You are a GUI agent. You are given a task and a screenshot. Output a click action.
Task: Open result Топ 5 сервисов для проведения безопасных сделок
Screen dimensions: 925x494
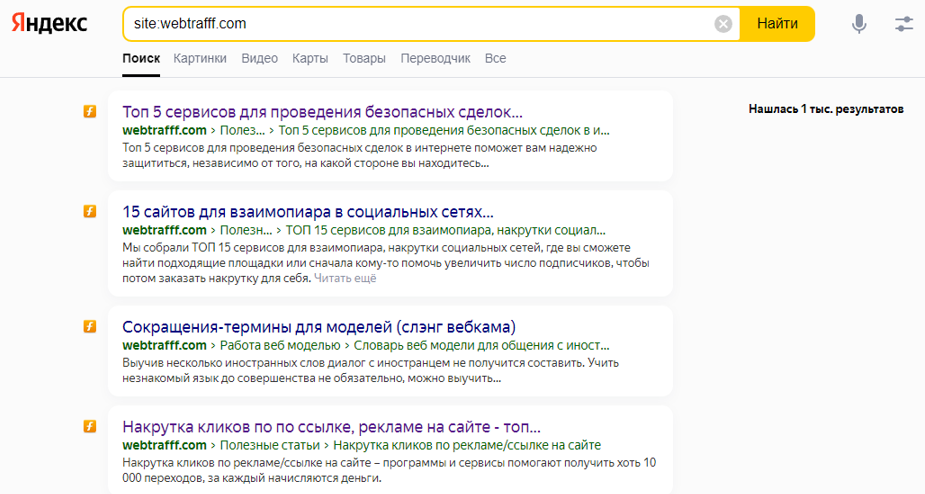322,112
